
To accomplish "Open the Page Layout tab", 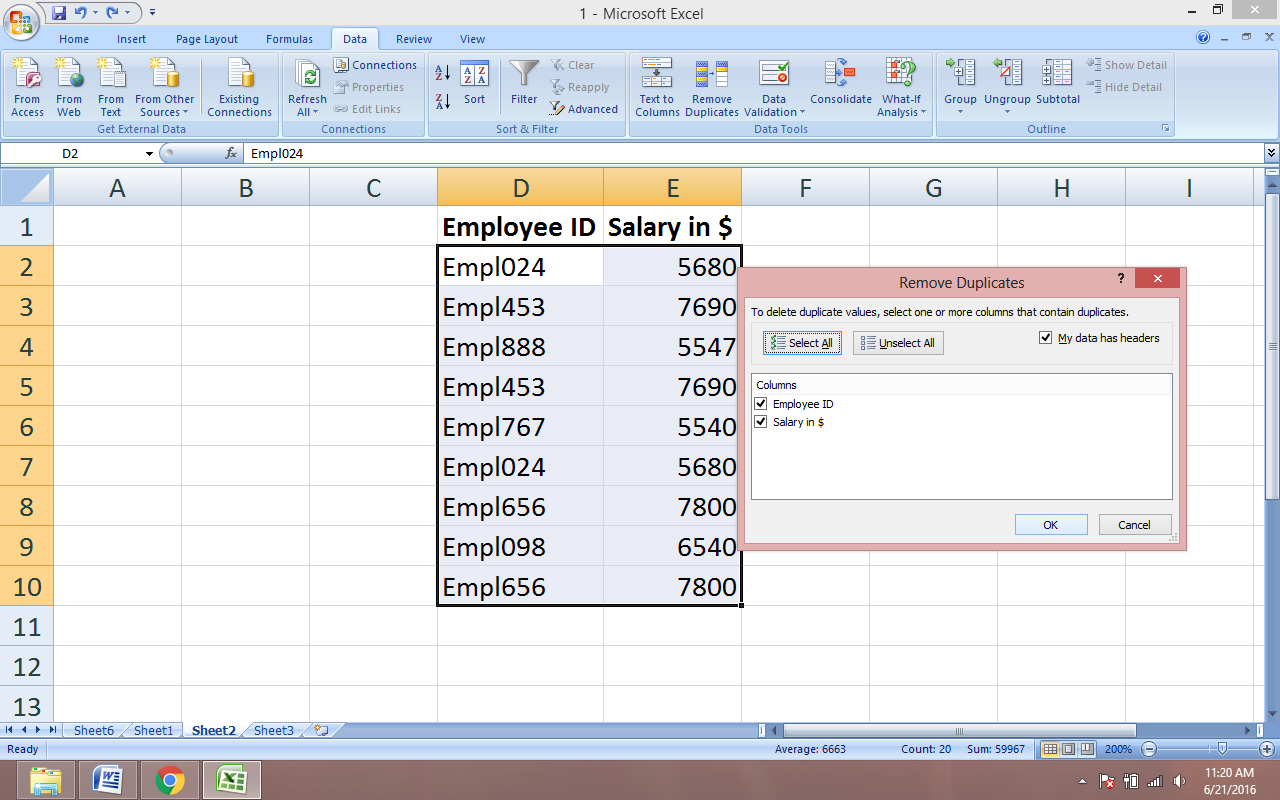I will 207,39.
